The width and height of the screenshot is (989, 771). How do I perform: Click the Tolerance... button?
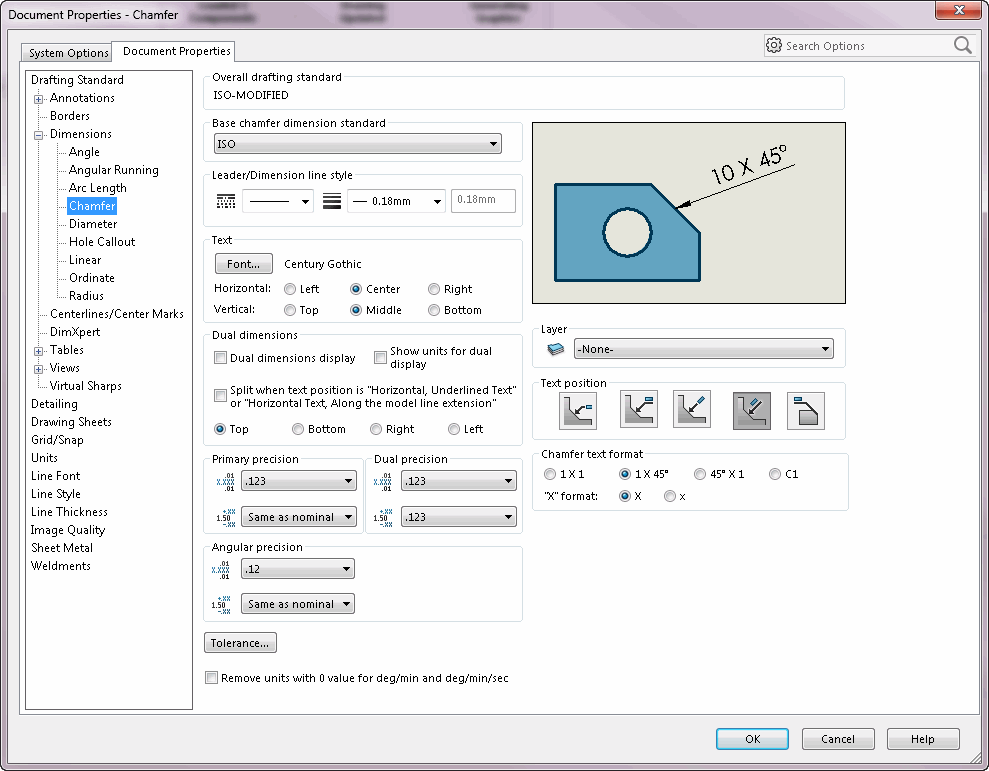tap(240, 643)
